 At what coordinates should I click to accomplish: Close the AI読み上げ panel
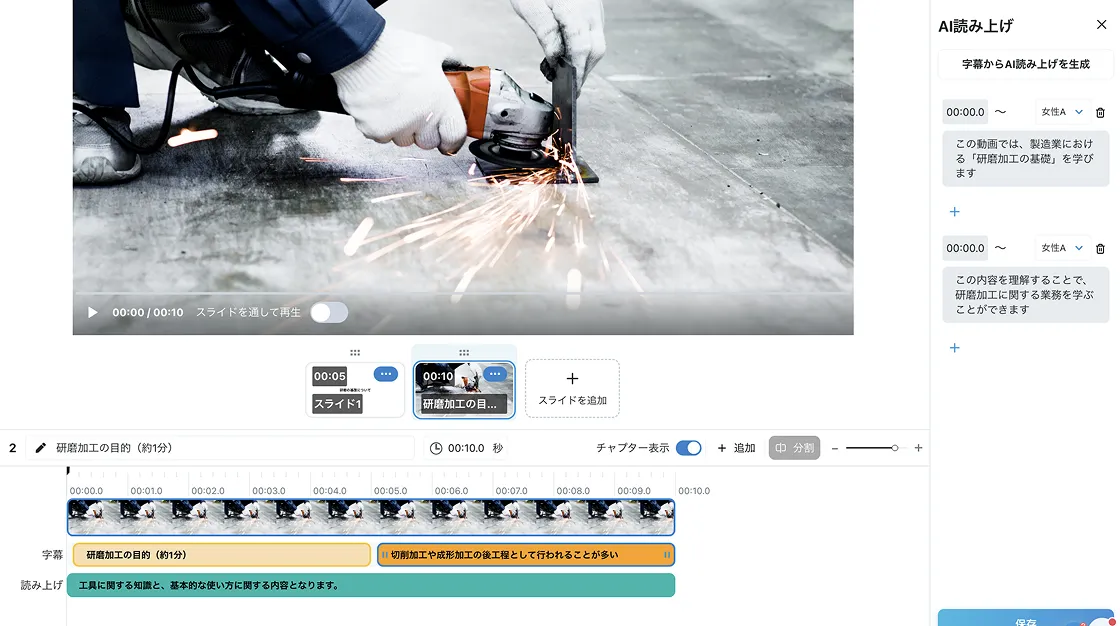click(x=1101, y=26)
